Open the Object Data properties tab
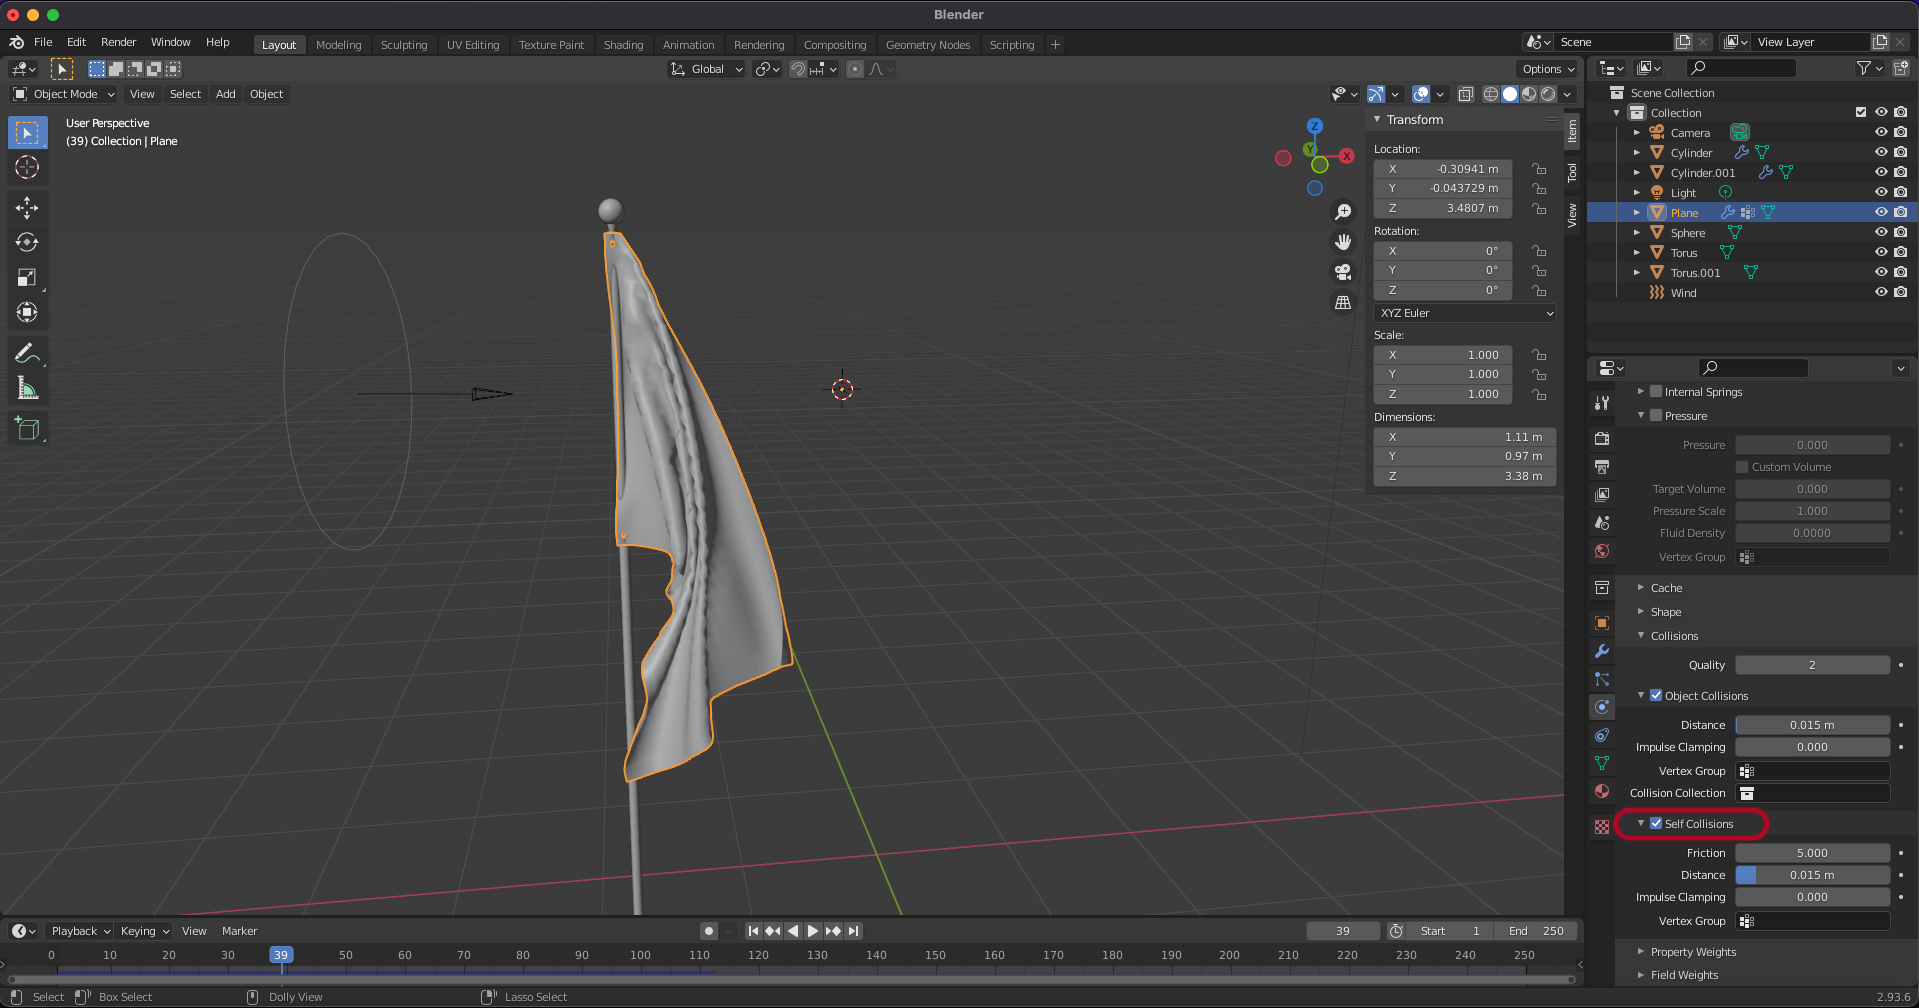Viewport: 1919px width, 1008px height. coord(1602,763)
